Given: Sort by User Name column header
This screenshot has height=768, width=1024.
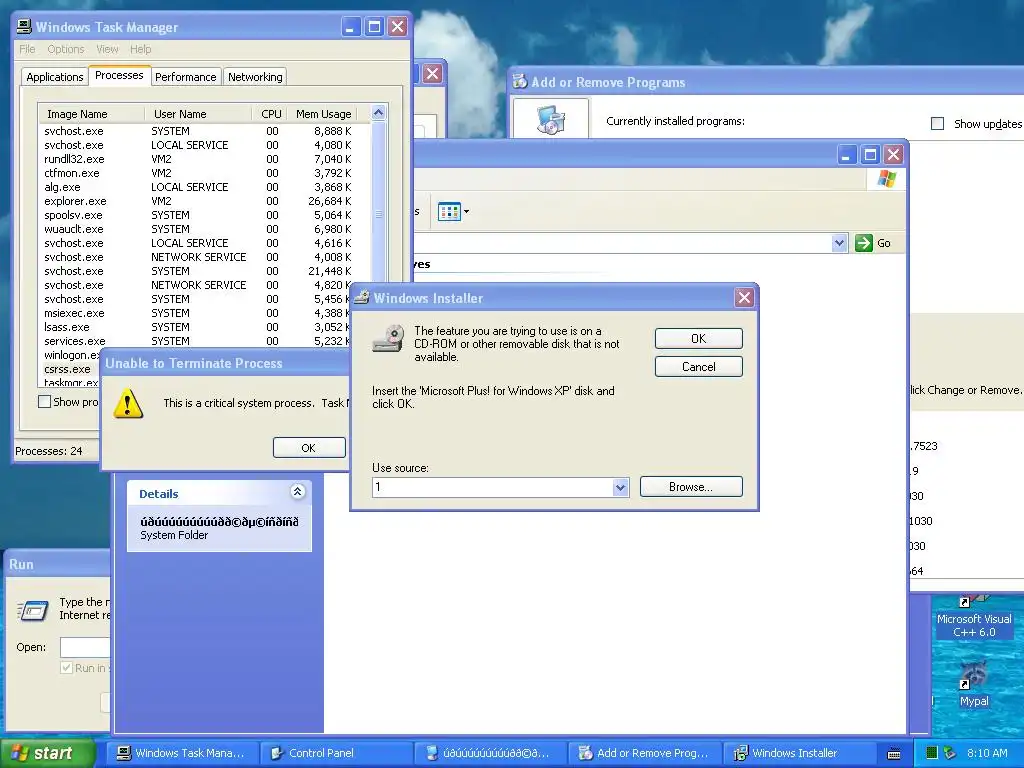Looking at the screenshot, I should (198, 114).
